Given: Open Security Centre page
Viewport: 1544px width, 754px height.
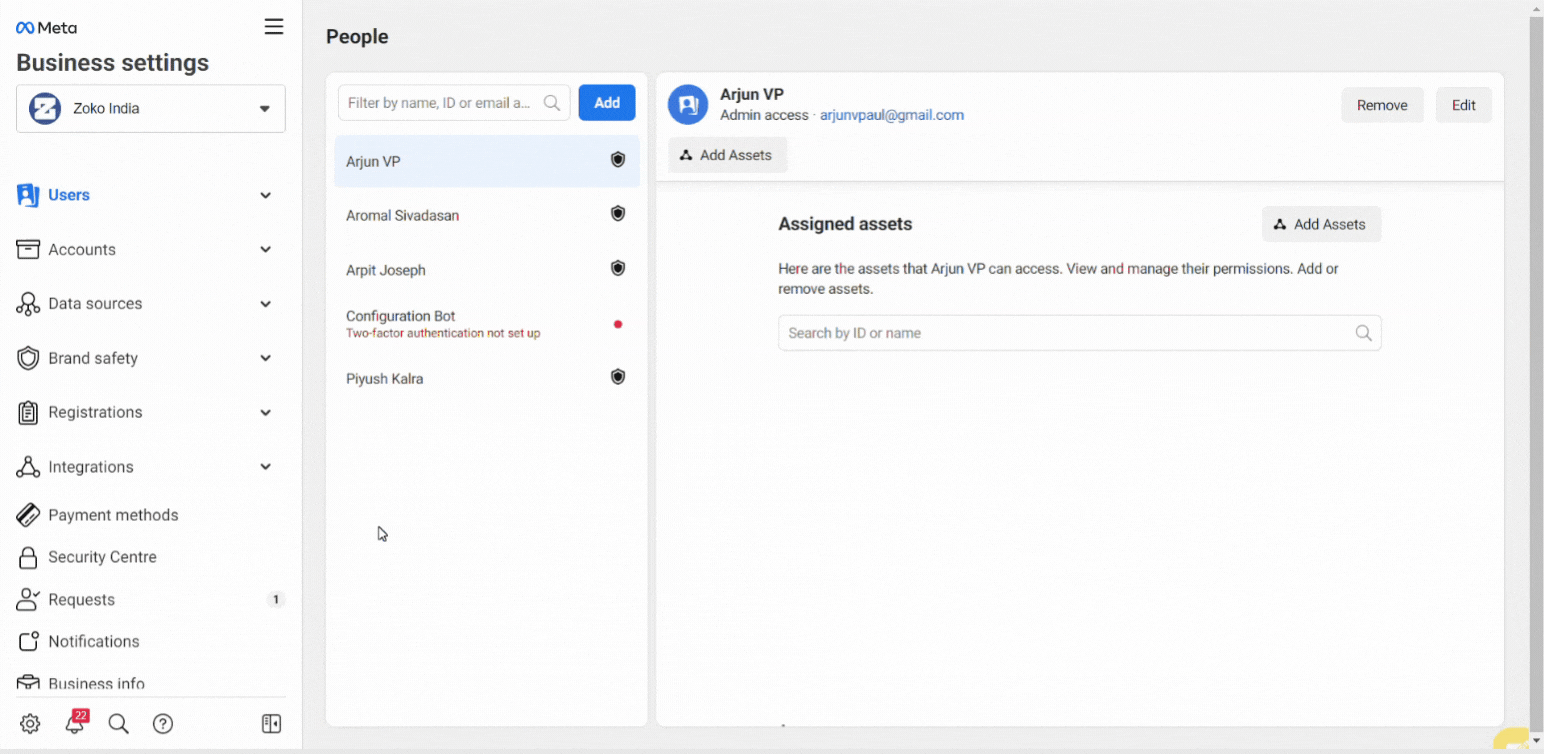Looking at the screenshot, I should coord(102,557).
